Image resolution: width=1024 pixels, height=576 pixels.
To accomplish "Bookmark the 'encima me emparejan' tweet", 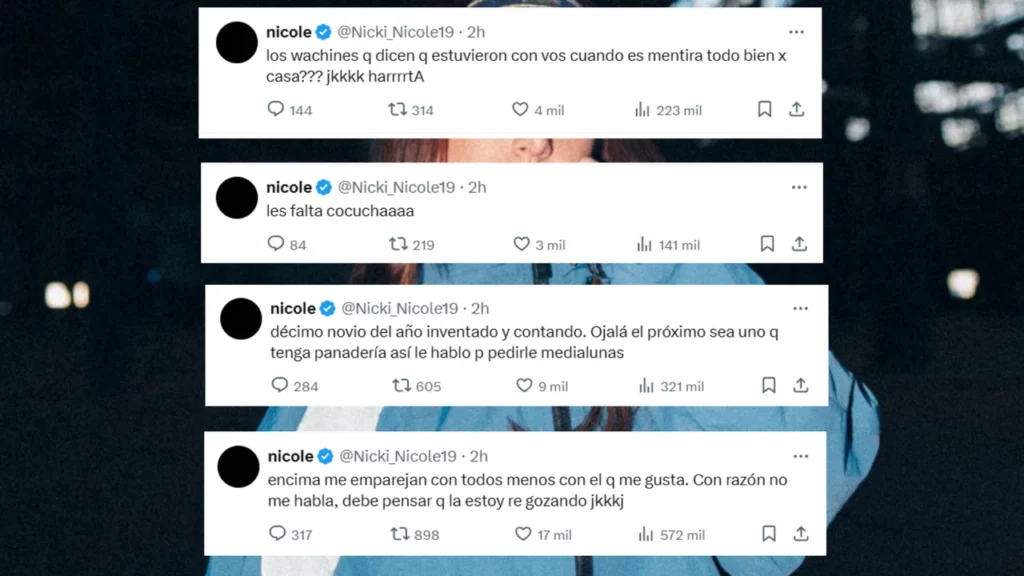I will (769, 534).
